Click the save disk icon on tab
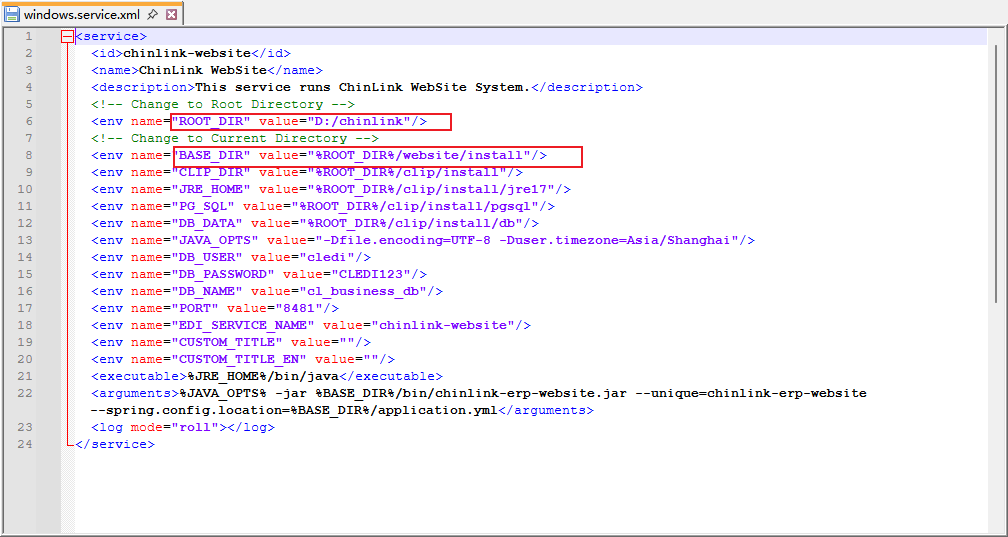1008x537 pixels. click(x=12, y=14)
